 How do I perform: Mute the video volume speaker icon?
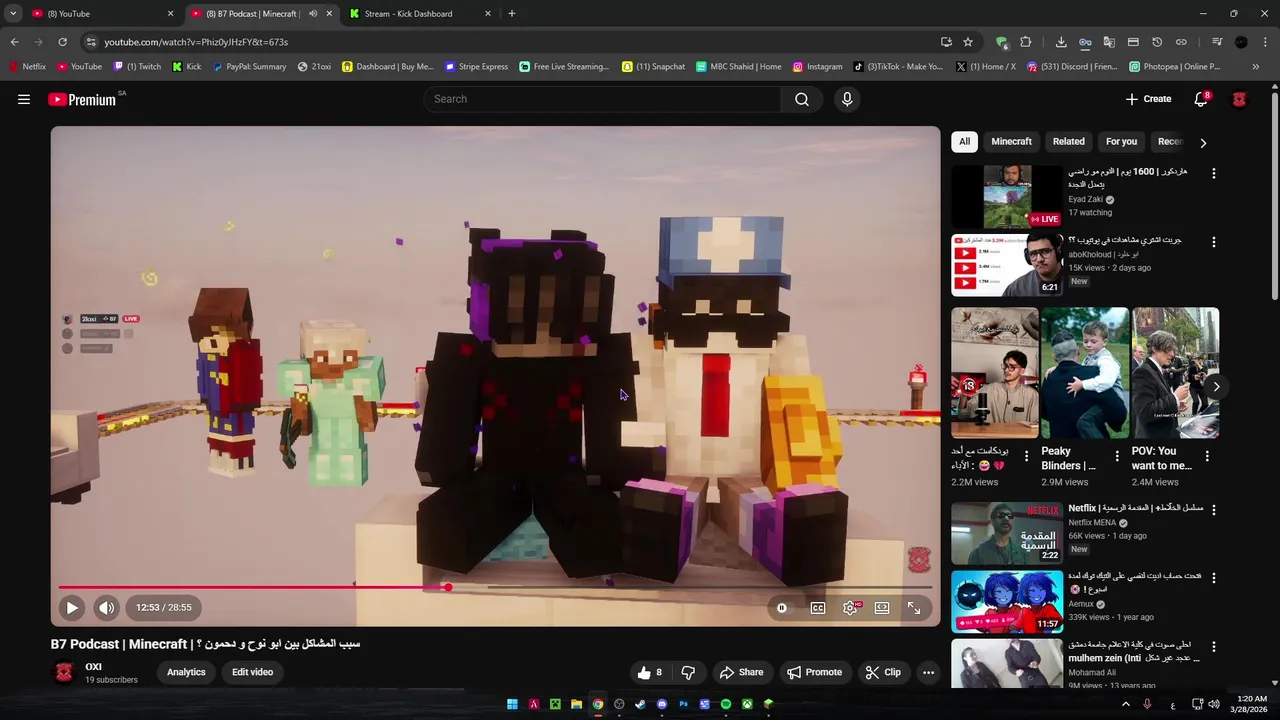pos(107,607)
